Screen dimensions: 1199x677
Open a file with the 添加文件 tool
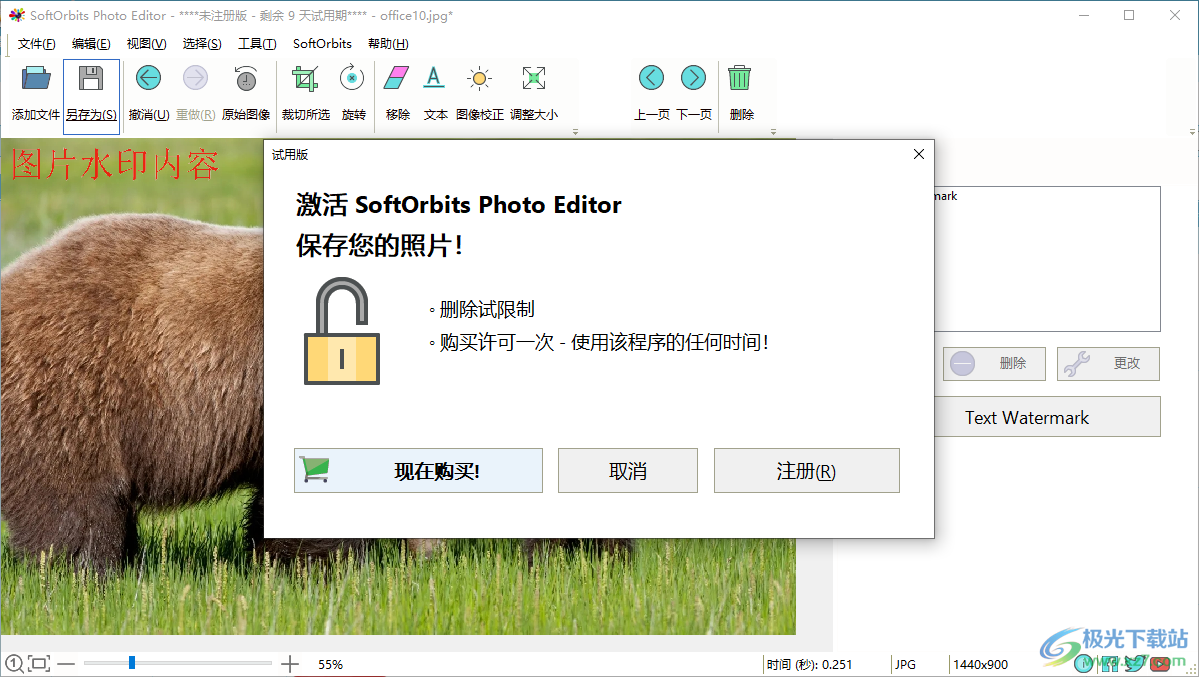pyautogui.click(x=35, y=90)
